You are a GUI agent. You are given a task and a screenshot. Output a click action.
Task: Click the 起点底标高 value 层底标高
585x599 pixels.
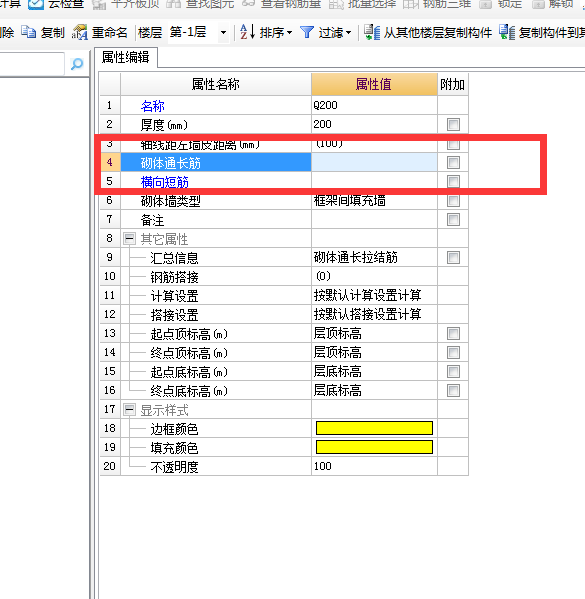click(x=337, y=371)
